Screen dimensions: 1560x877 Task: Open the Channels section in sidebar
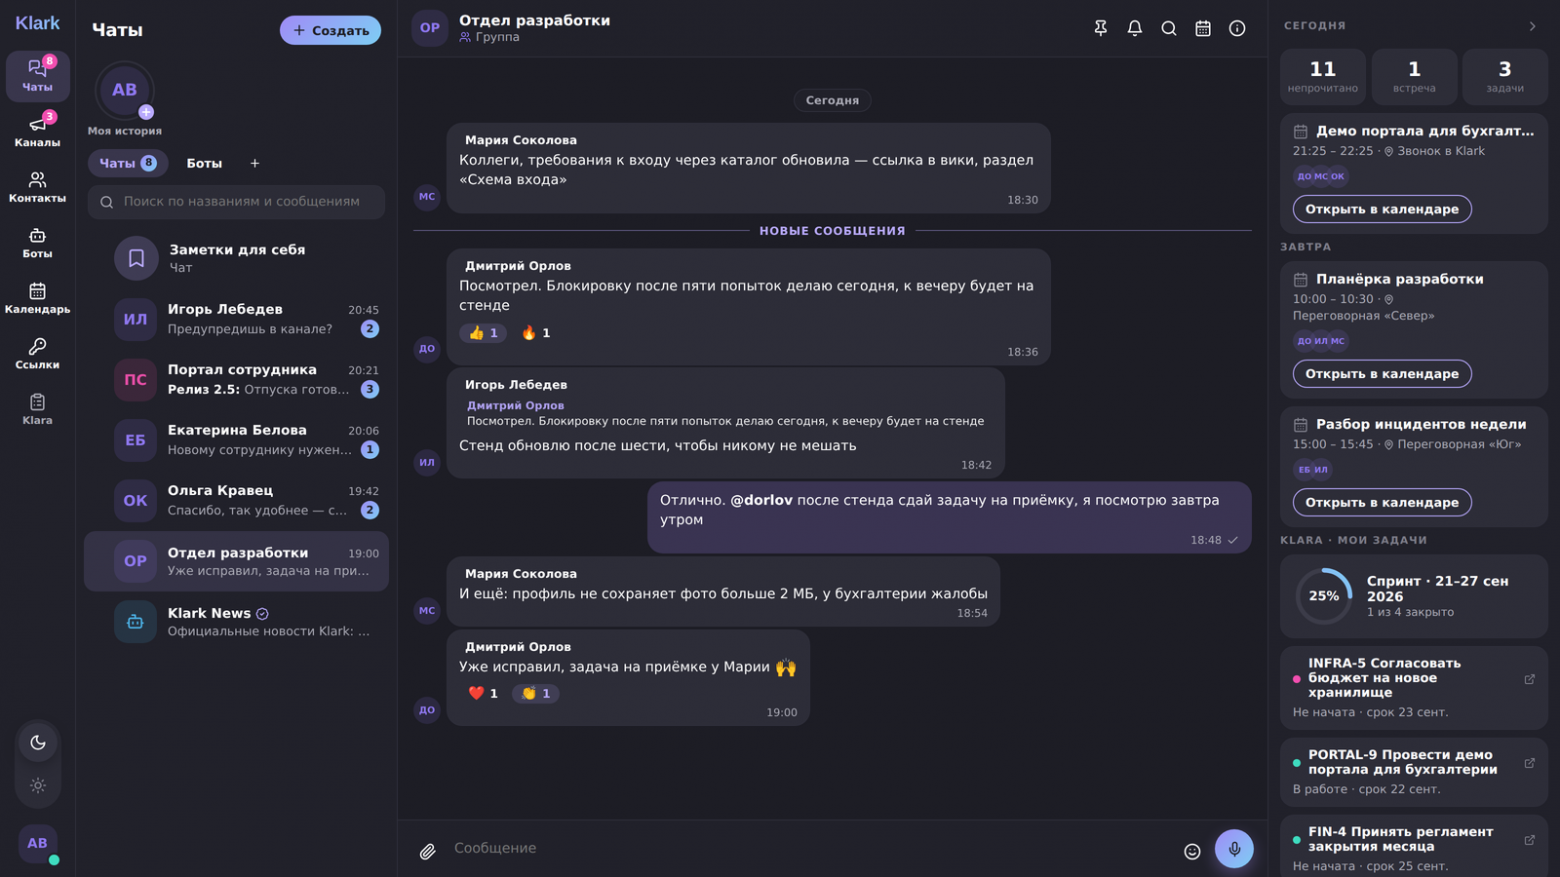[37, 130]
